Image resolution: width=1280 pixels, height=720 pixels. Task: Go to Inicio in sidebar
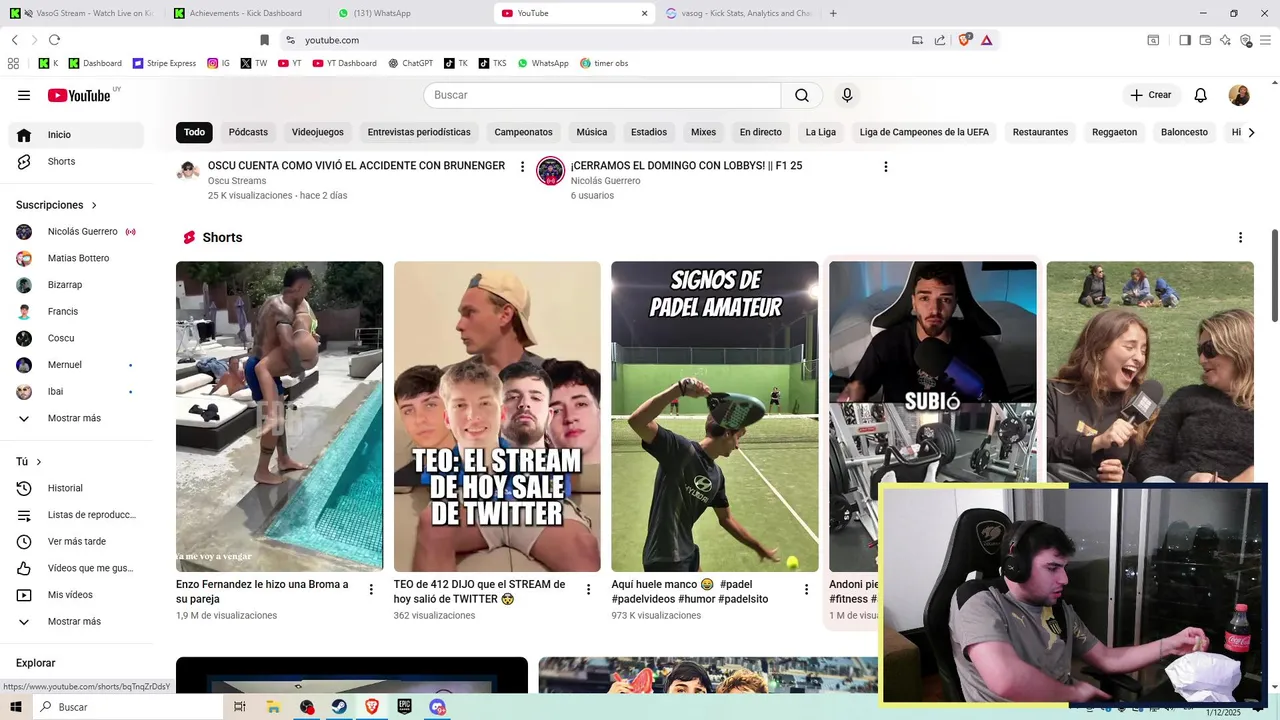click(x=76, y=135)
